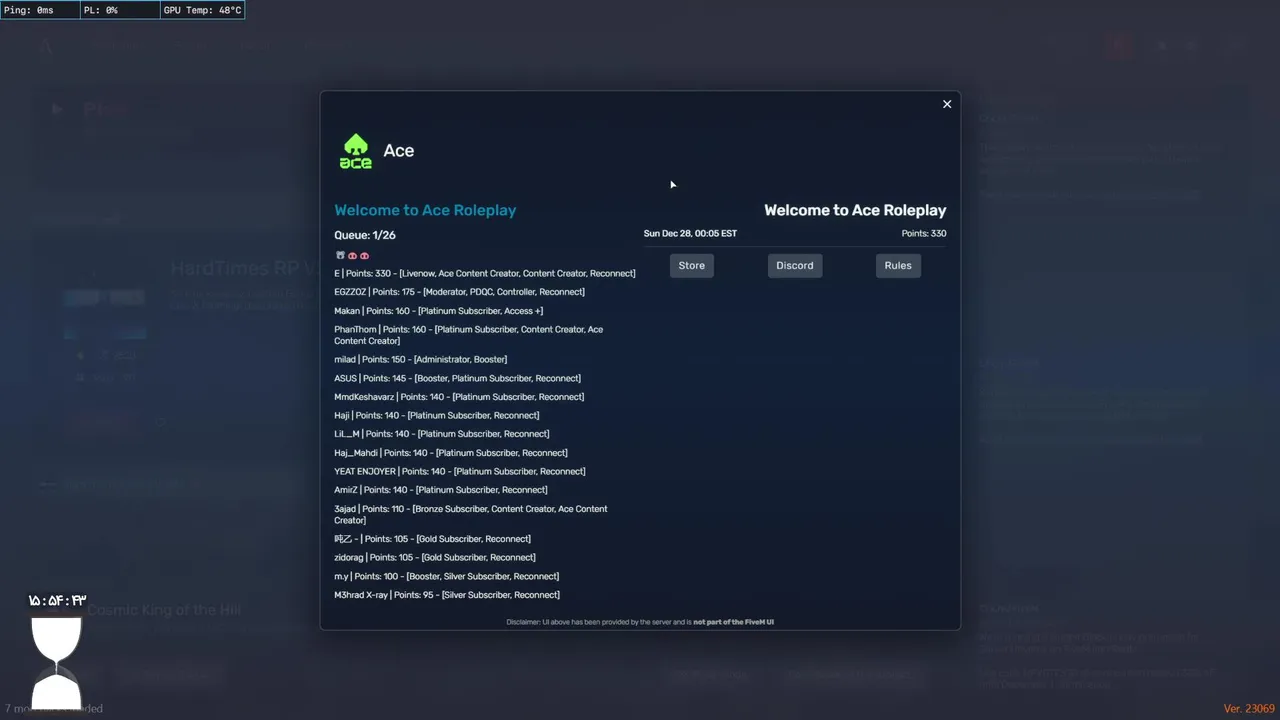Close the Ace Roleplay queue dialog

coord(947,104)
